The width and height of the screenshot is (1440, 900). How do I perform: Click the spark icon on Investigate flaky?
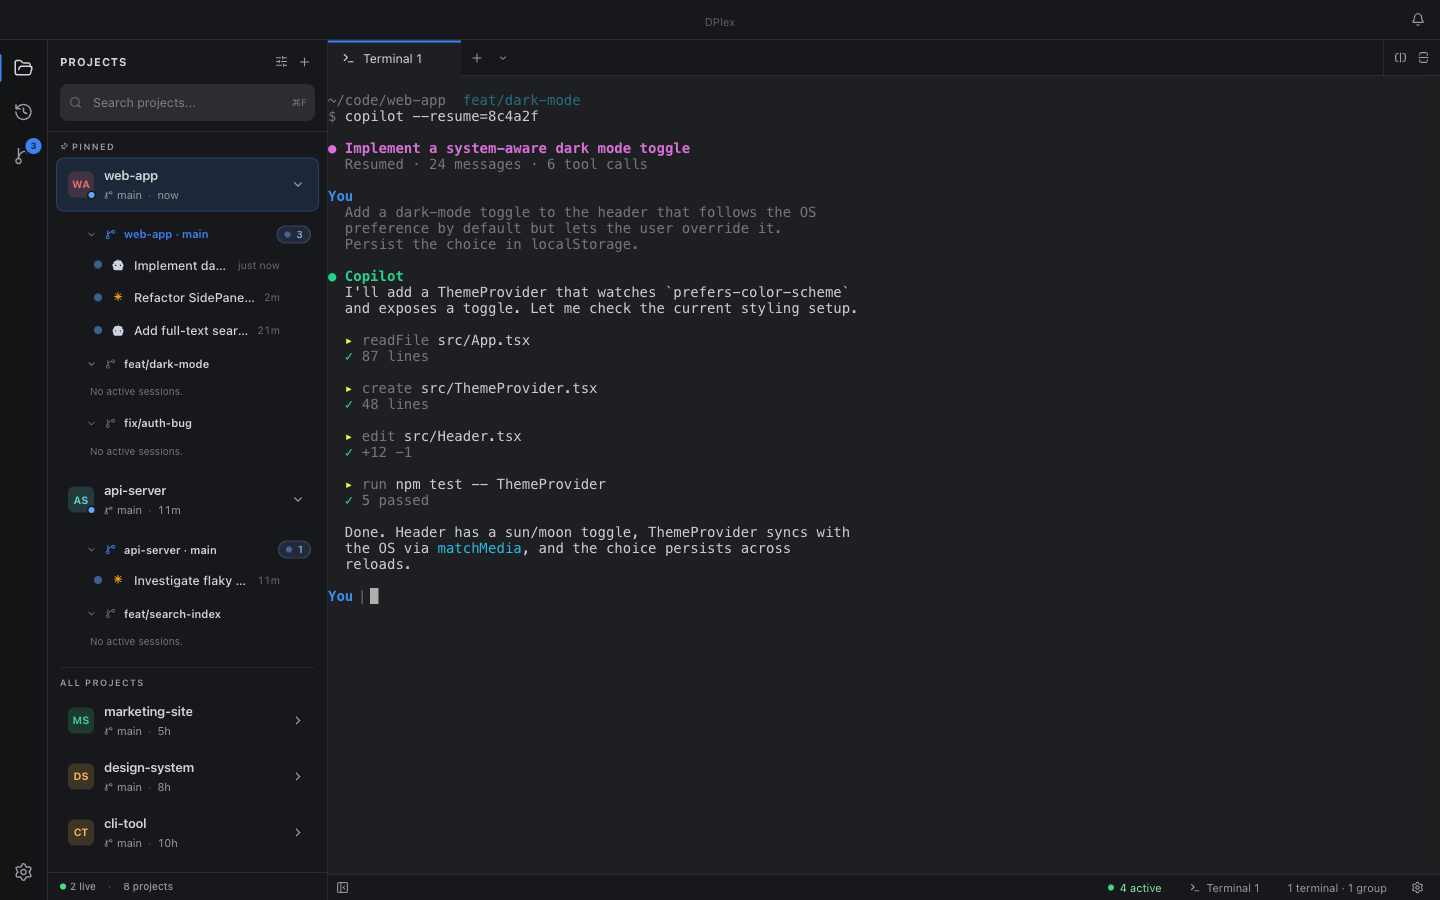tap(118, 580)
